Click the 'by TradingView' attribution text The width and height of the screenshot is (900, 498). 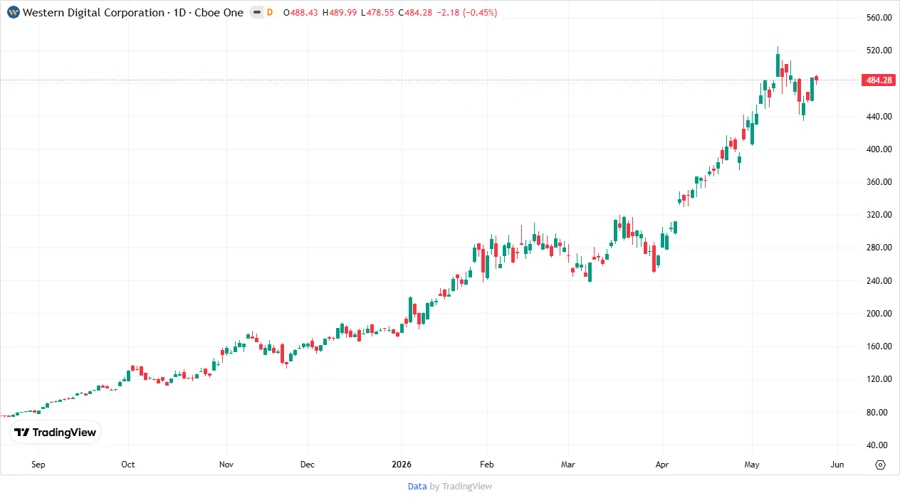(461, 486)
